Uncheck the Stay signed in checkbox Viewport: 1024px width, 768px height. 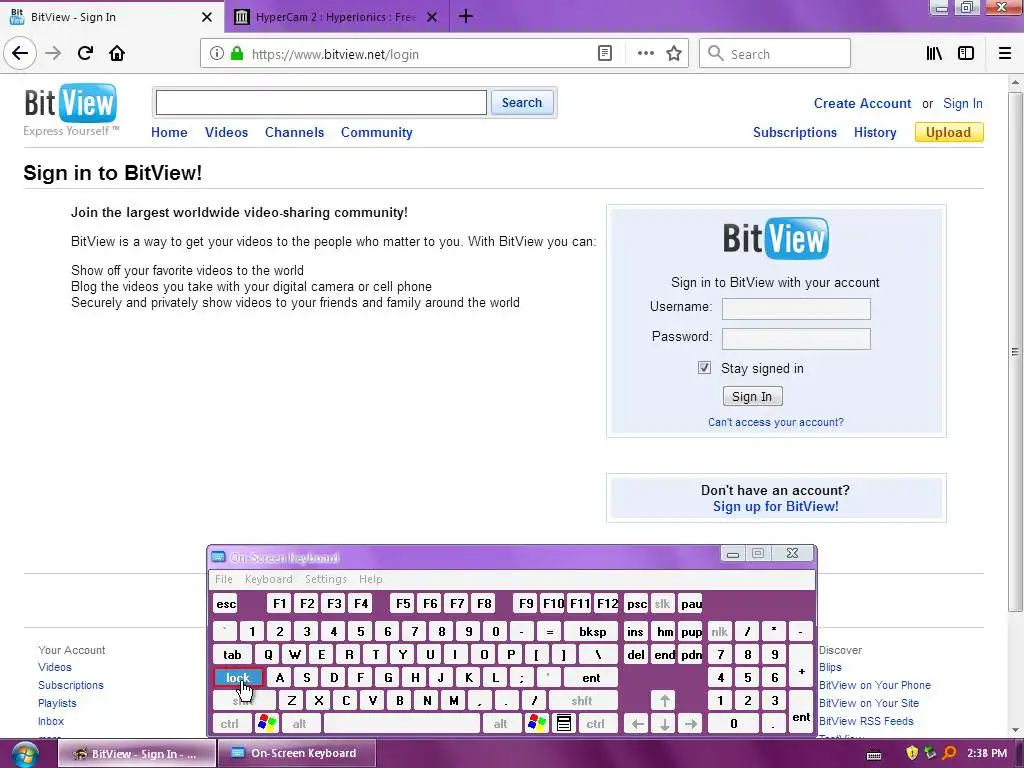[x=704, y=368]
